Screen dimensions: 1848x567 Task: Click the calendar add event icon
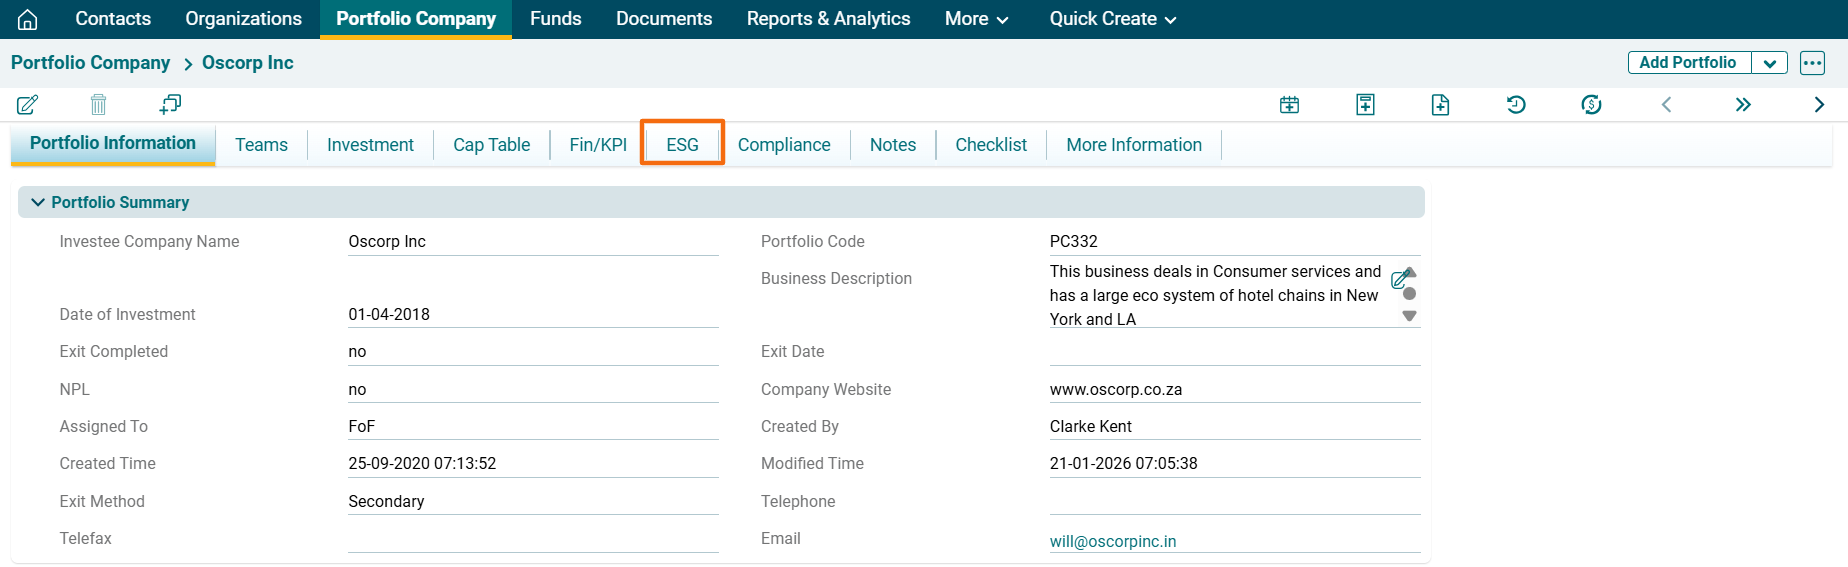point(1289,105)
